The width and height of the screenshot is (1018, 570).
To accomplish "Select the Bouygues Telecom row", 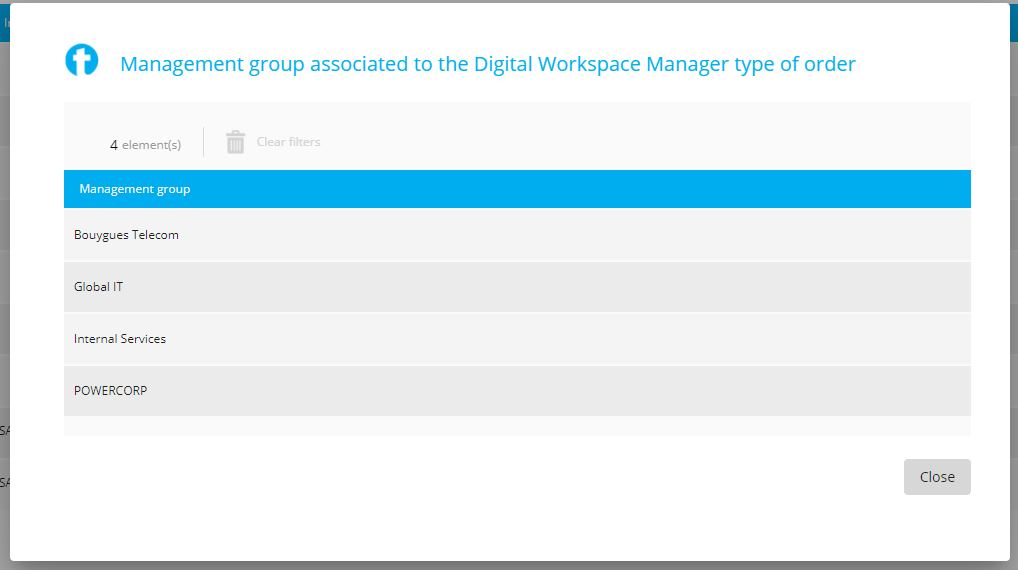I will point(126,235).
